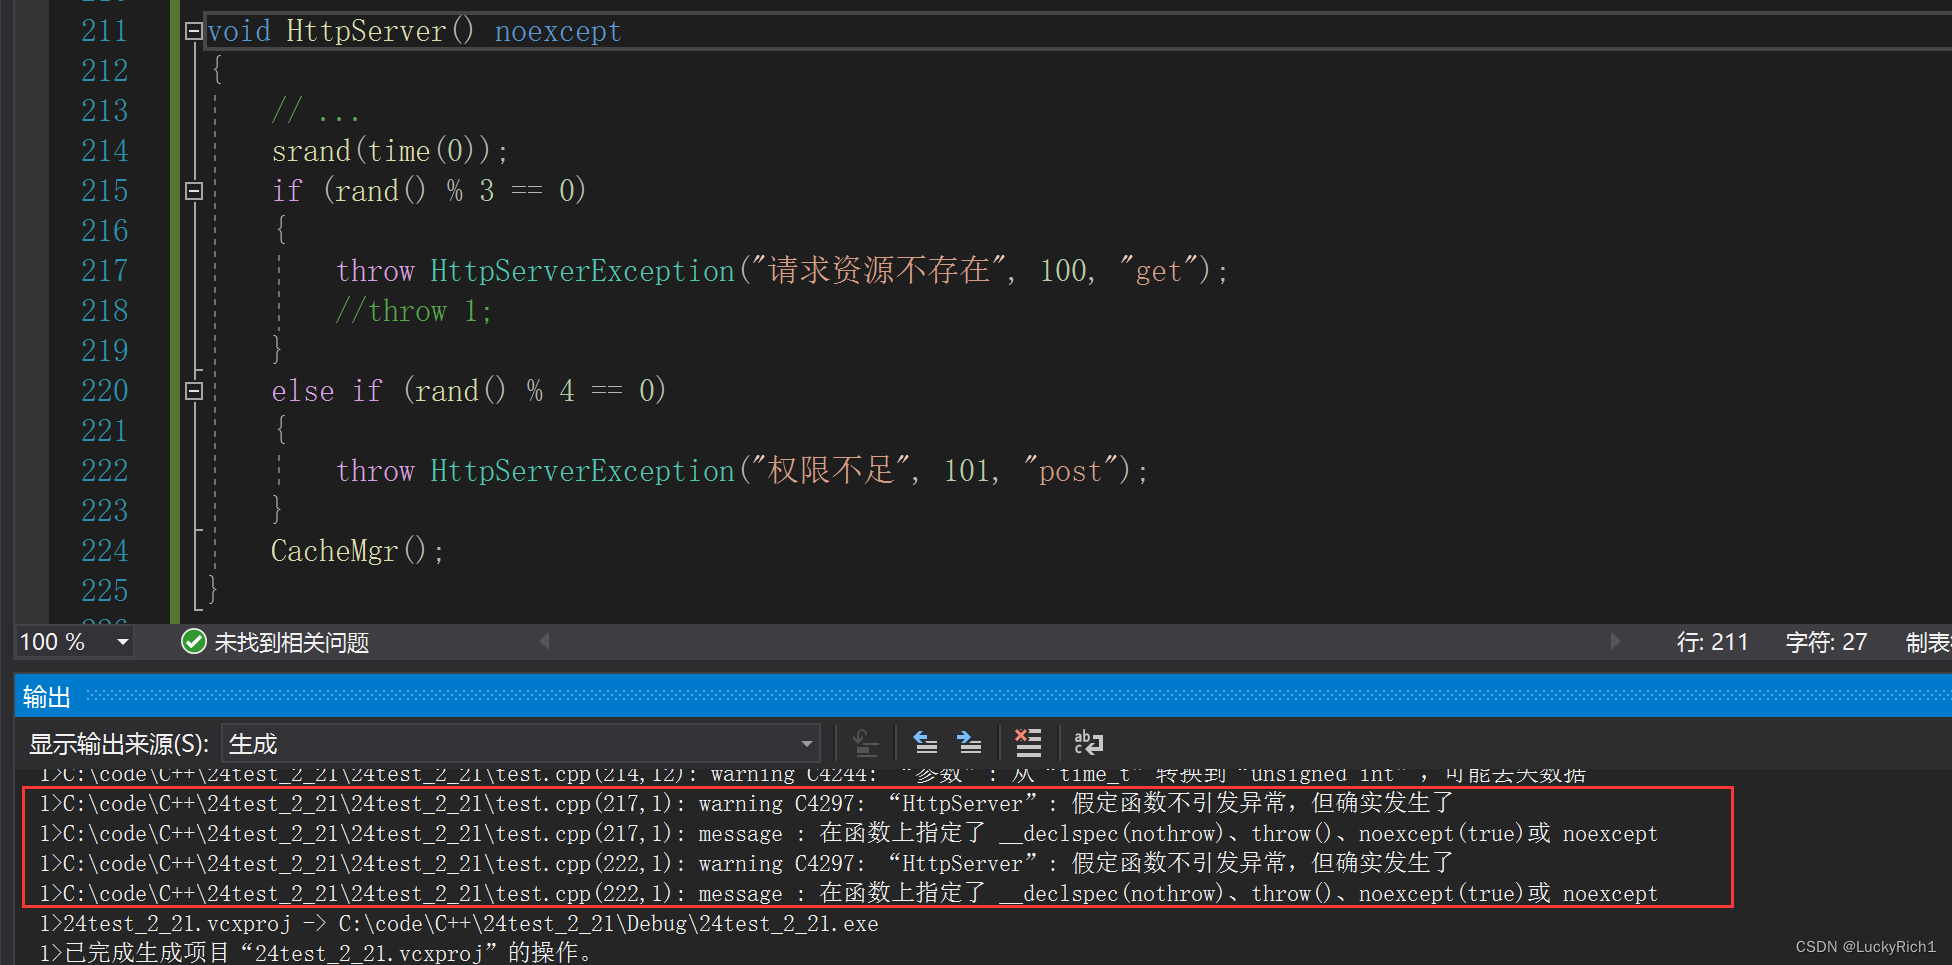Click the "权限不足" string literal

[831, 470]
